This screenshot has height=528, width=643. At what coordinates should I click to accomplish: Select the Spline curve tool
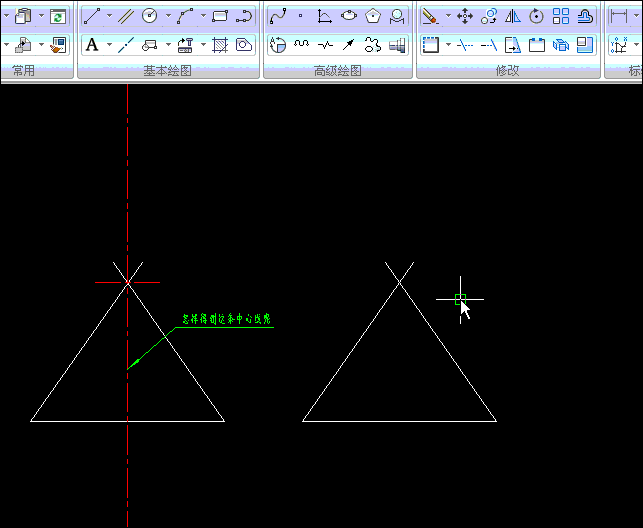(279, 16)
